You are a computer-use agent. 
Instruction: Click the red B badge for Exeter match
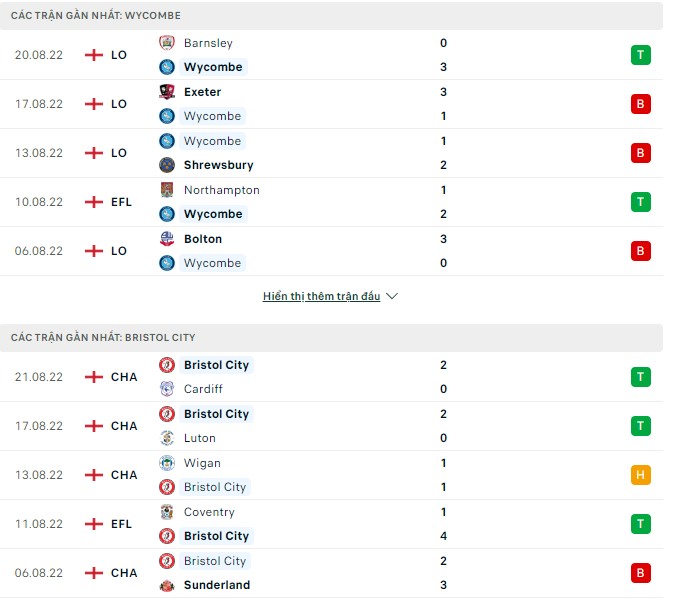pyautogui.click(x=640, y=104)
